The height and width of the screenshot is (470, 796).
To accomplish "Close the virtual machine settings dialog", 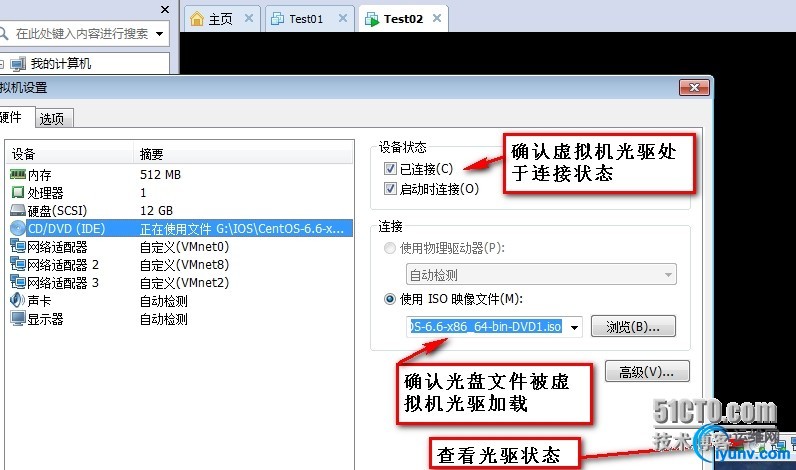I will point(694,87).
